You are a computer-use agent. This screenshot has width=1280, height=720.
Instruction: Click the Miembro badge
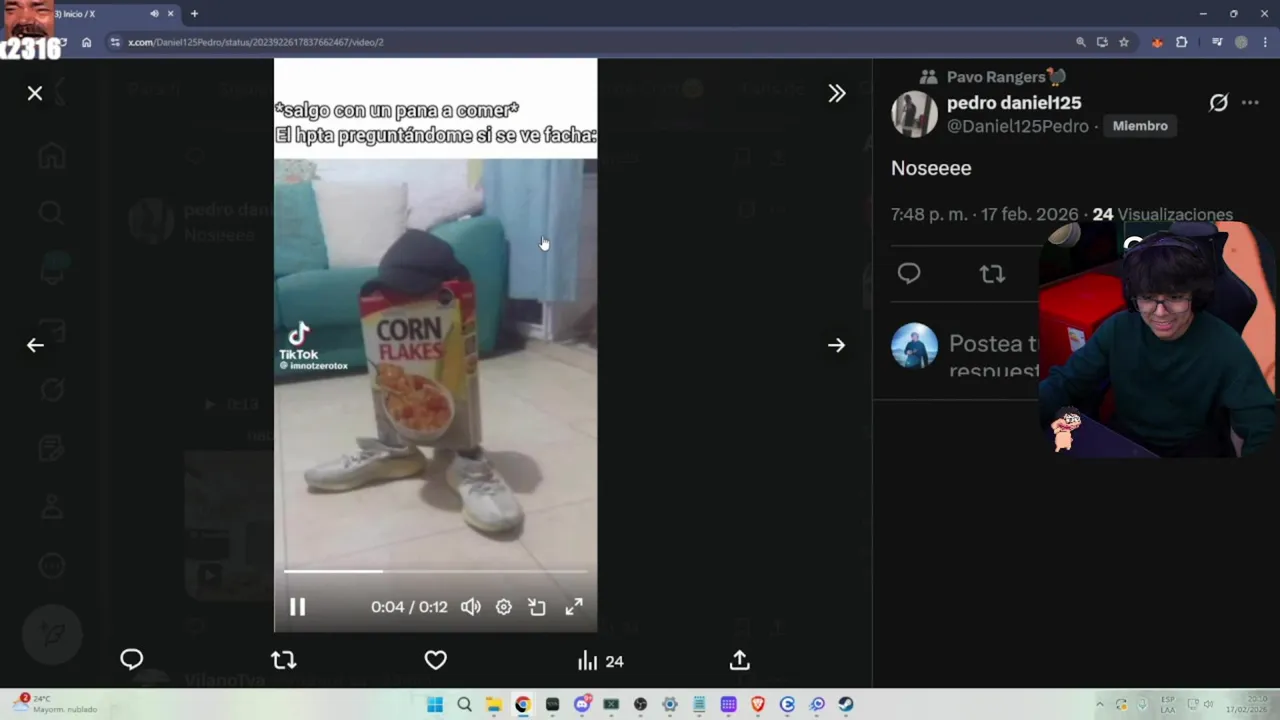pos(1140,126)
